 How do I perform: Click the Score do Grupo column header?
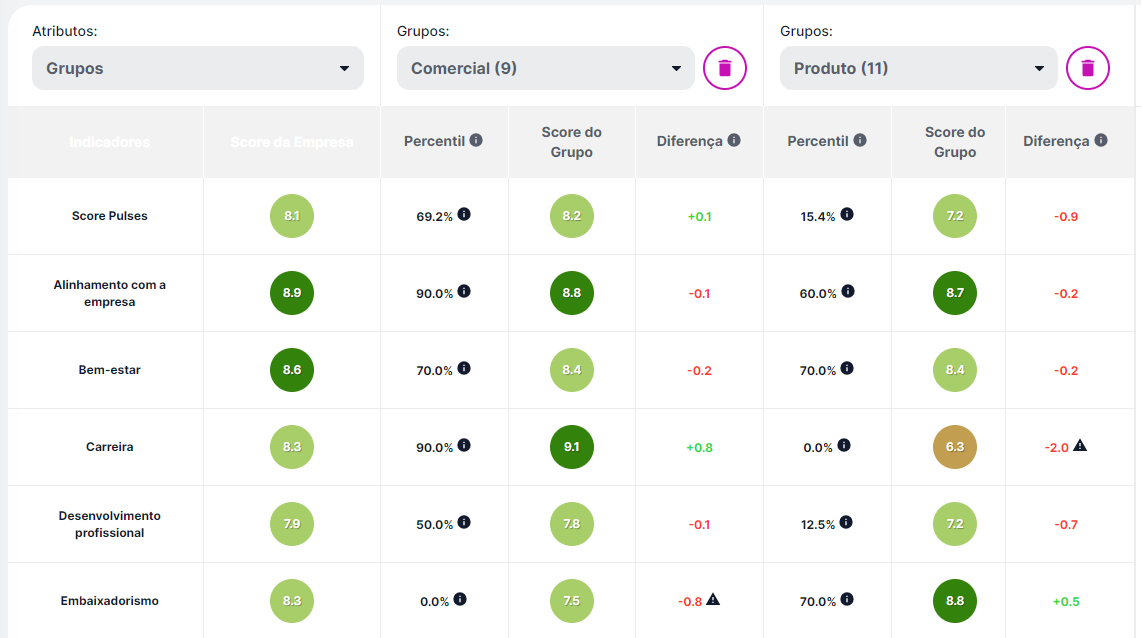(571, 141)
